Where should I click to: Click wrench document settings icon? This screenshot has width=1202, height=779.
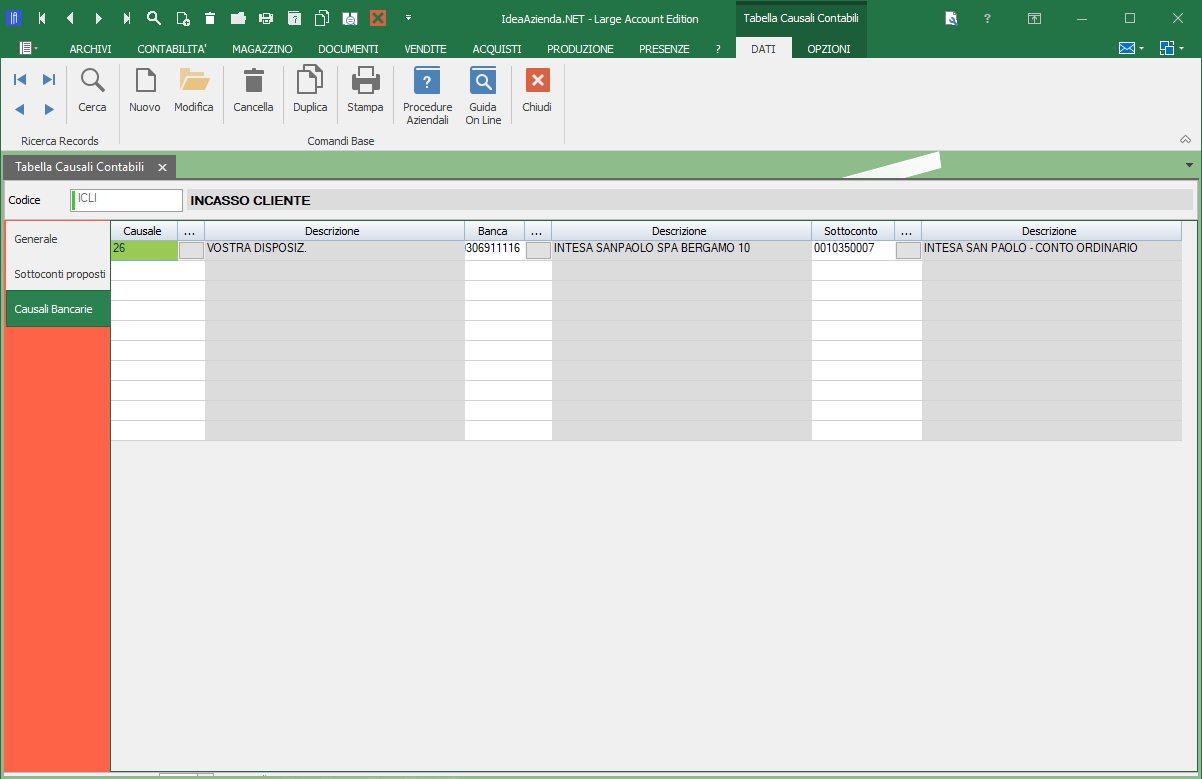click(x=951, y=18)
